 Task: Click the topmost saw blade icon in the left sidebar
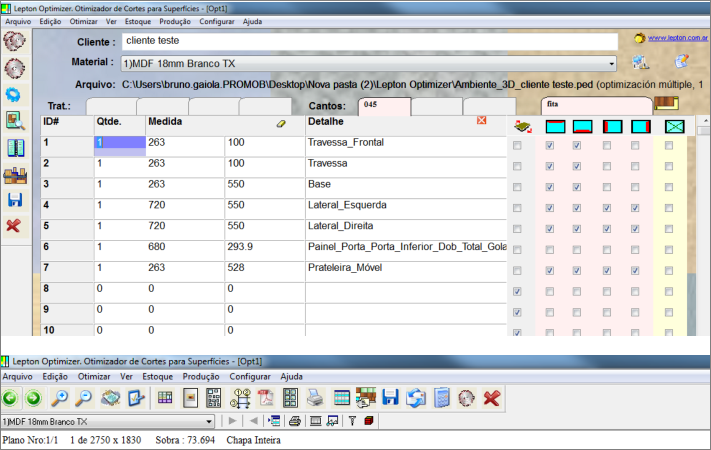pyautogui.click(x=15, y=41)
